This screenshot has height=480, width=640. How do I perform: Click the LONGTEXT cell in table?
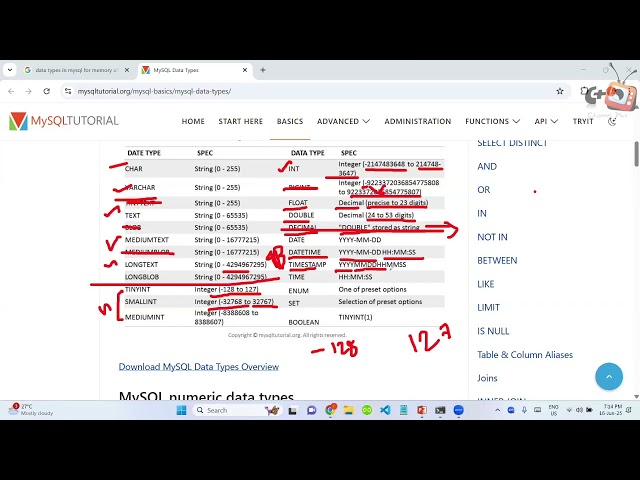pyautogui.click(x=141, y=264)
